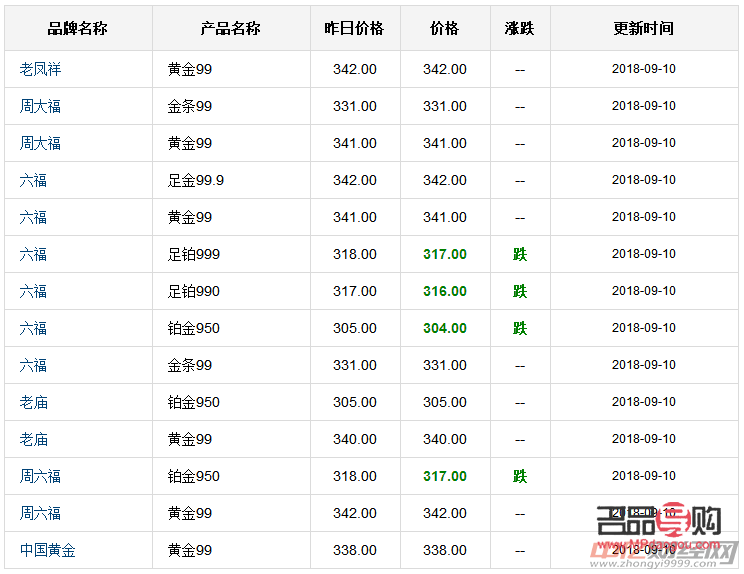Select 金条99 product in 周大福 row
Image resolution: width=744 pixels, height=574 pixels.
pyautogui.click(x=190, y=106)
